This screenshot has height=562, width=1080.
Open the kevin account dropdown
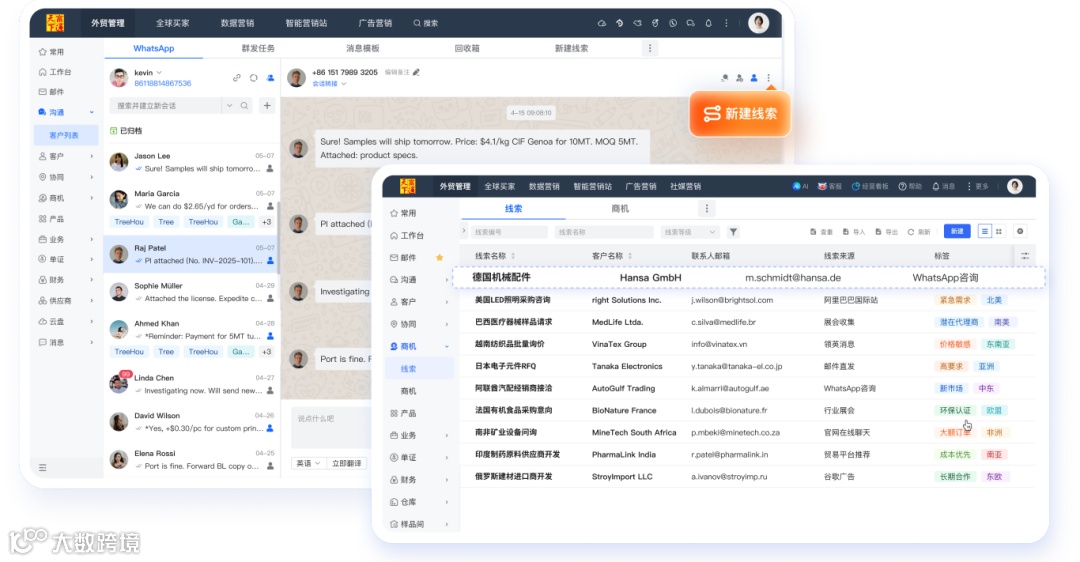(159, 72)
